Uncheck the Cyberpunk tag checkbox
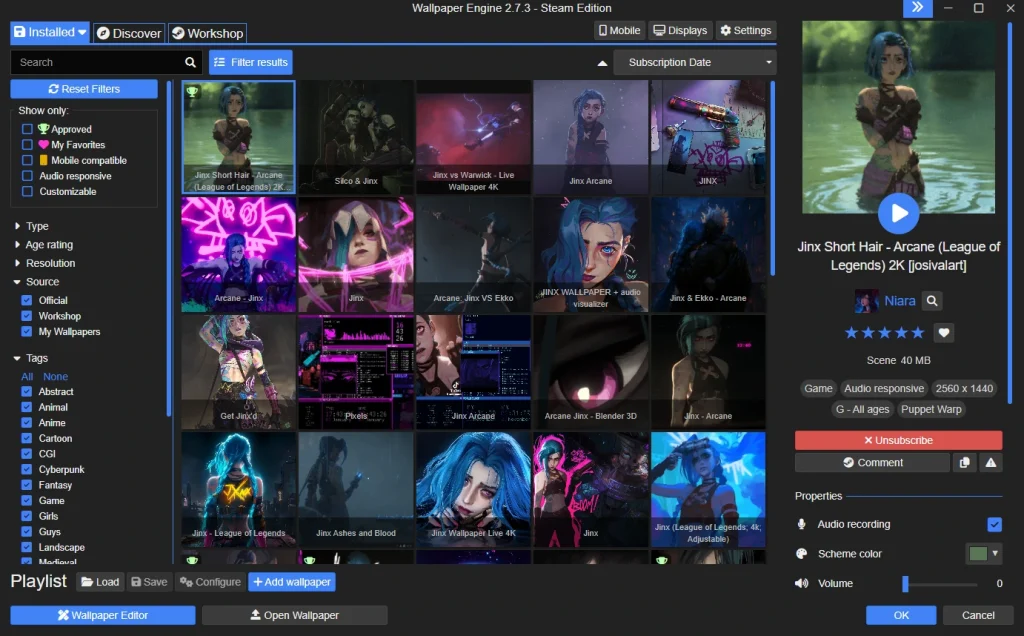1024x636 pixels. (x=26, y=469)
